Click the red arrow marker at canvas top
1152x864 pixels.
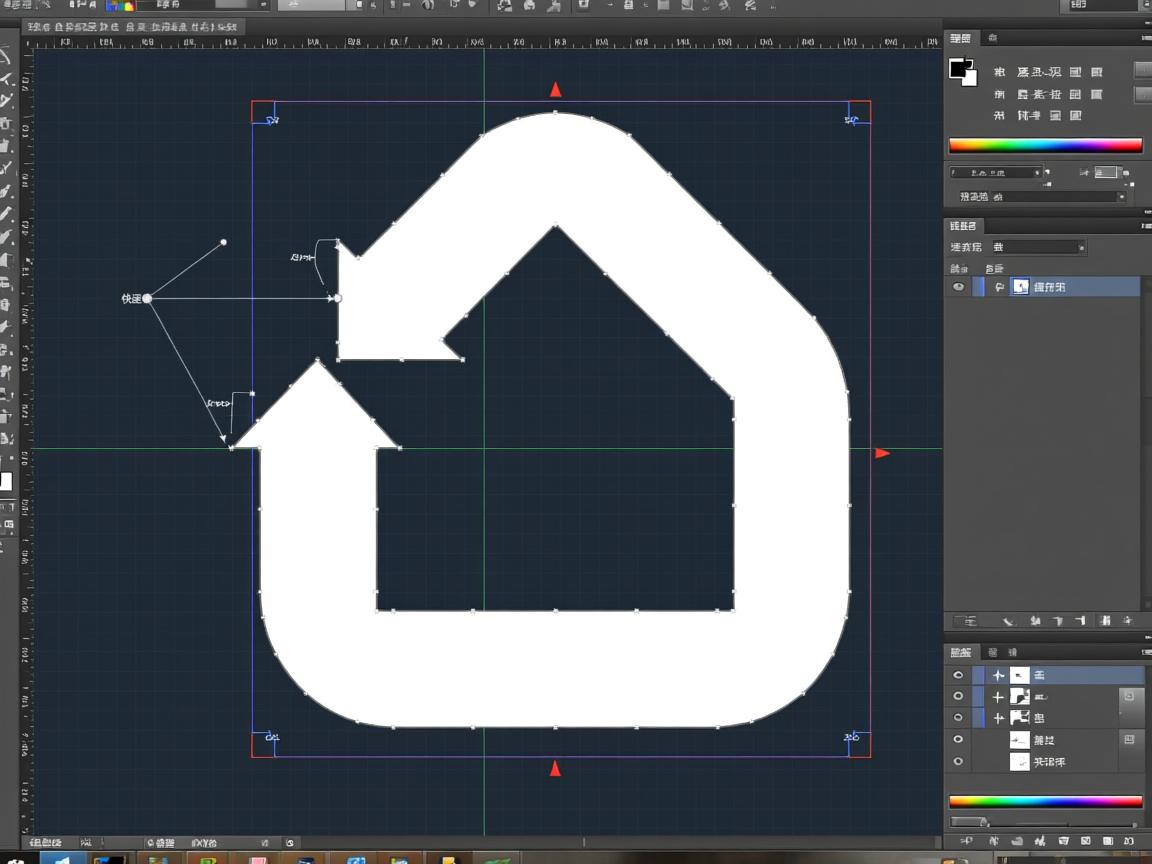tap(555, 90)
